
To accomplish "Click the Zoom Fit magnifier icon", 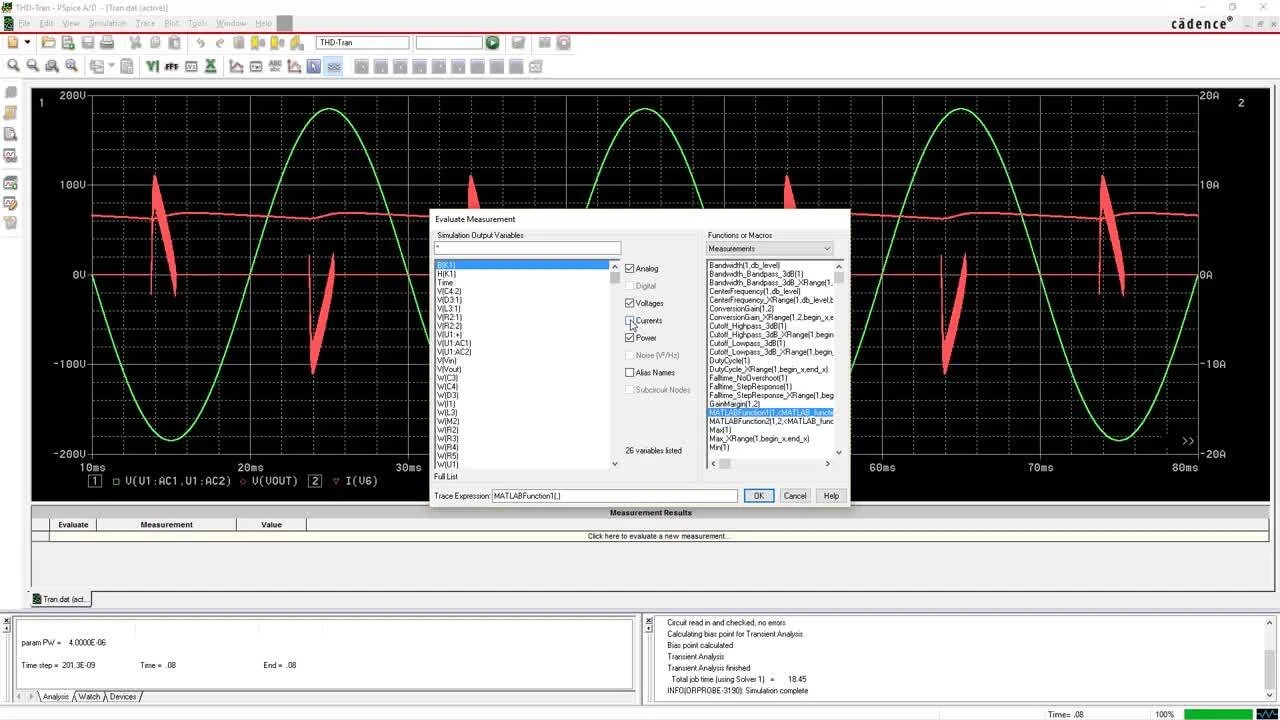I will point(71,66).
